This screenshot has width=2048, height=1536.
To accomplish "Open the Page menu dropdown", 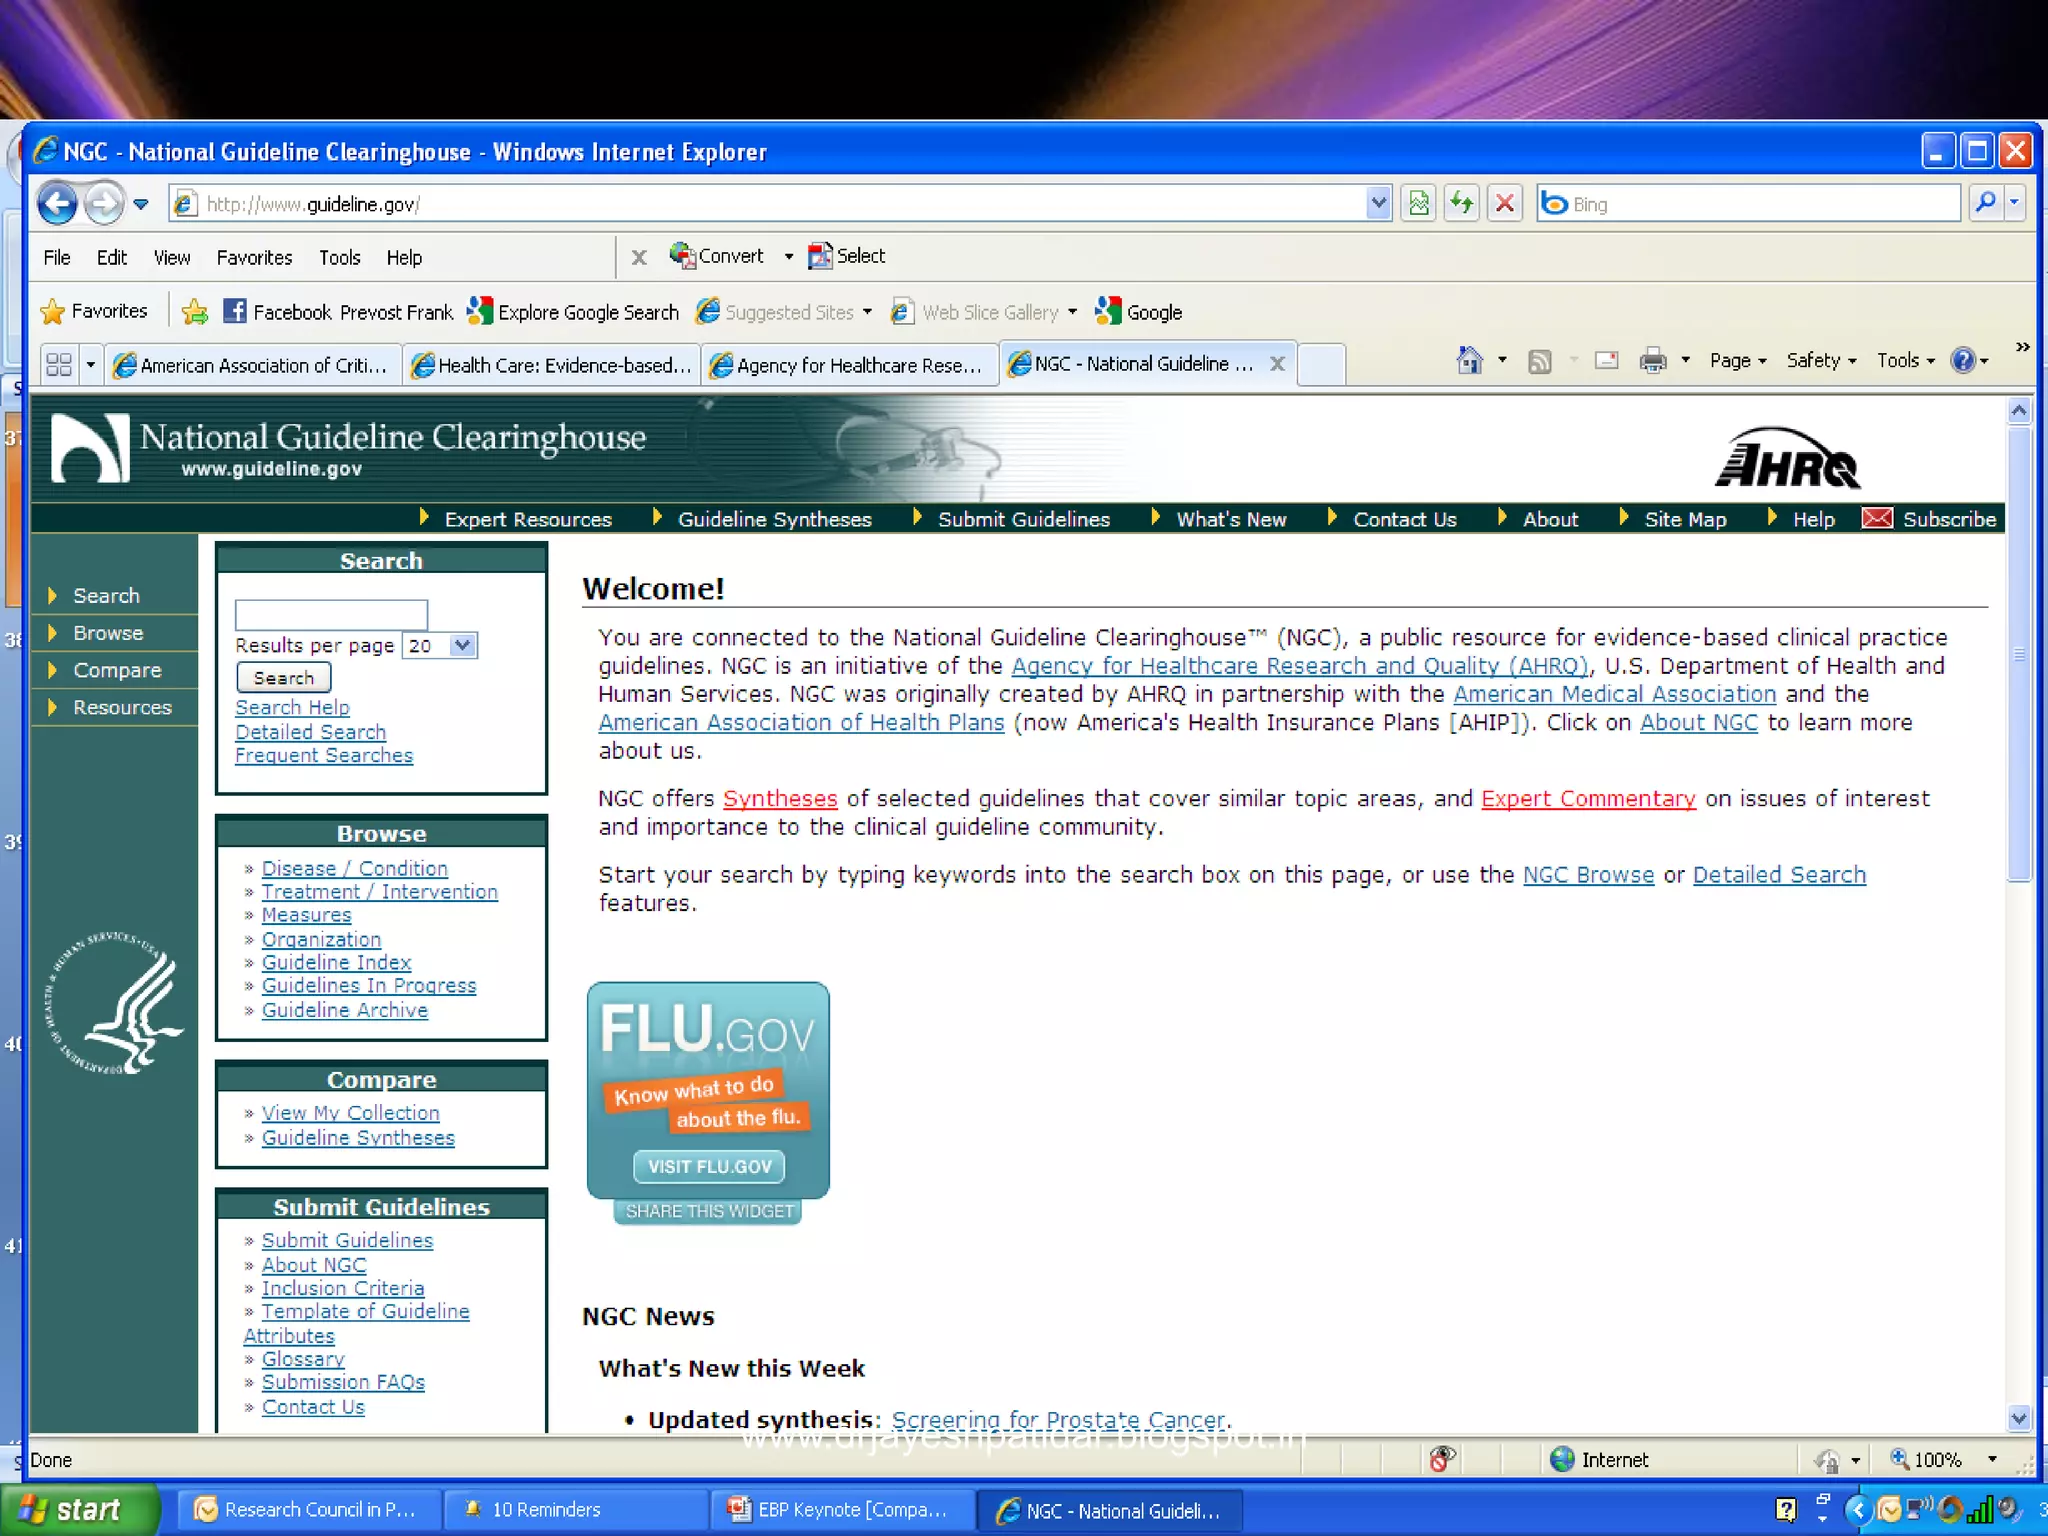I will coord(1738,360).
